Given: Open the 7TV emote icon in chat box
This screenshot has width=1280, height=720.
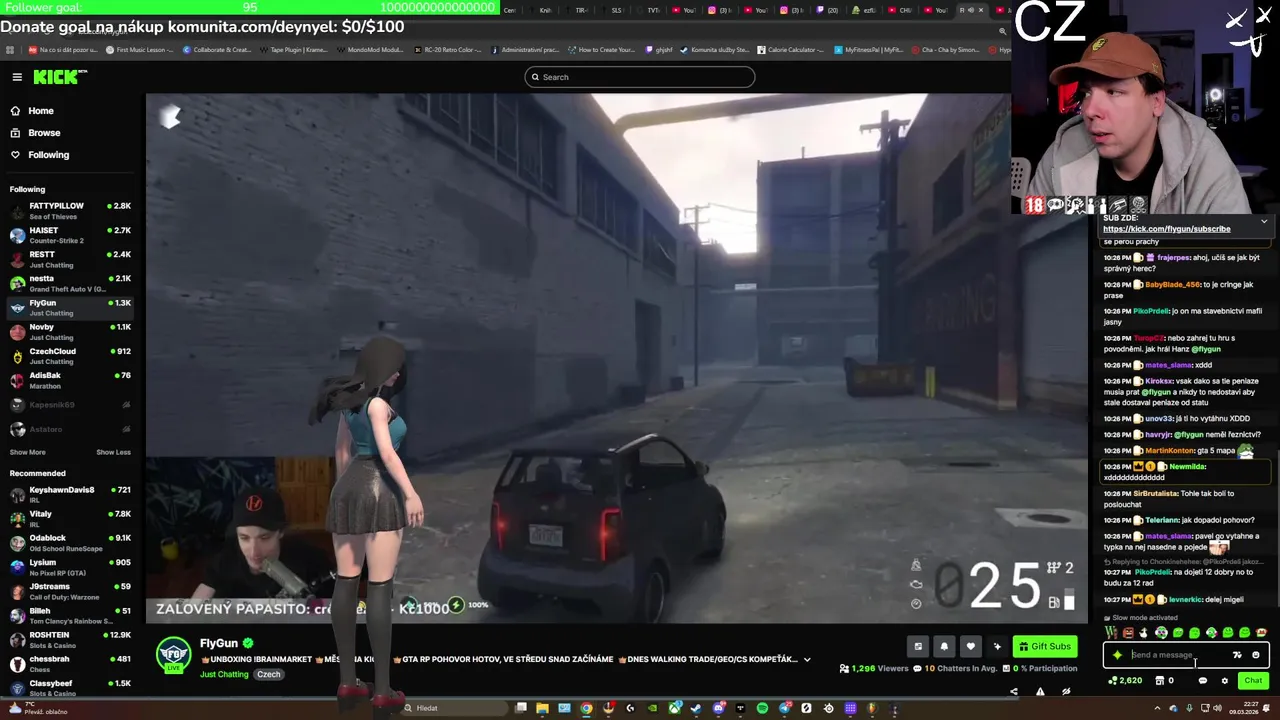Looking at the screenshot, I should [1237, 655].
